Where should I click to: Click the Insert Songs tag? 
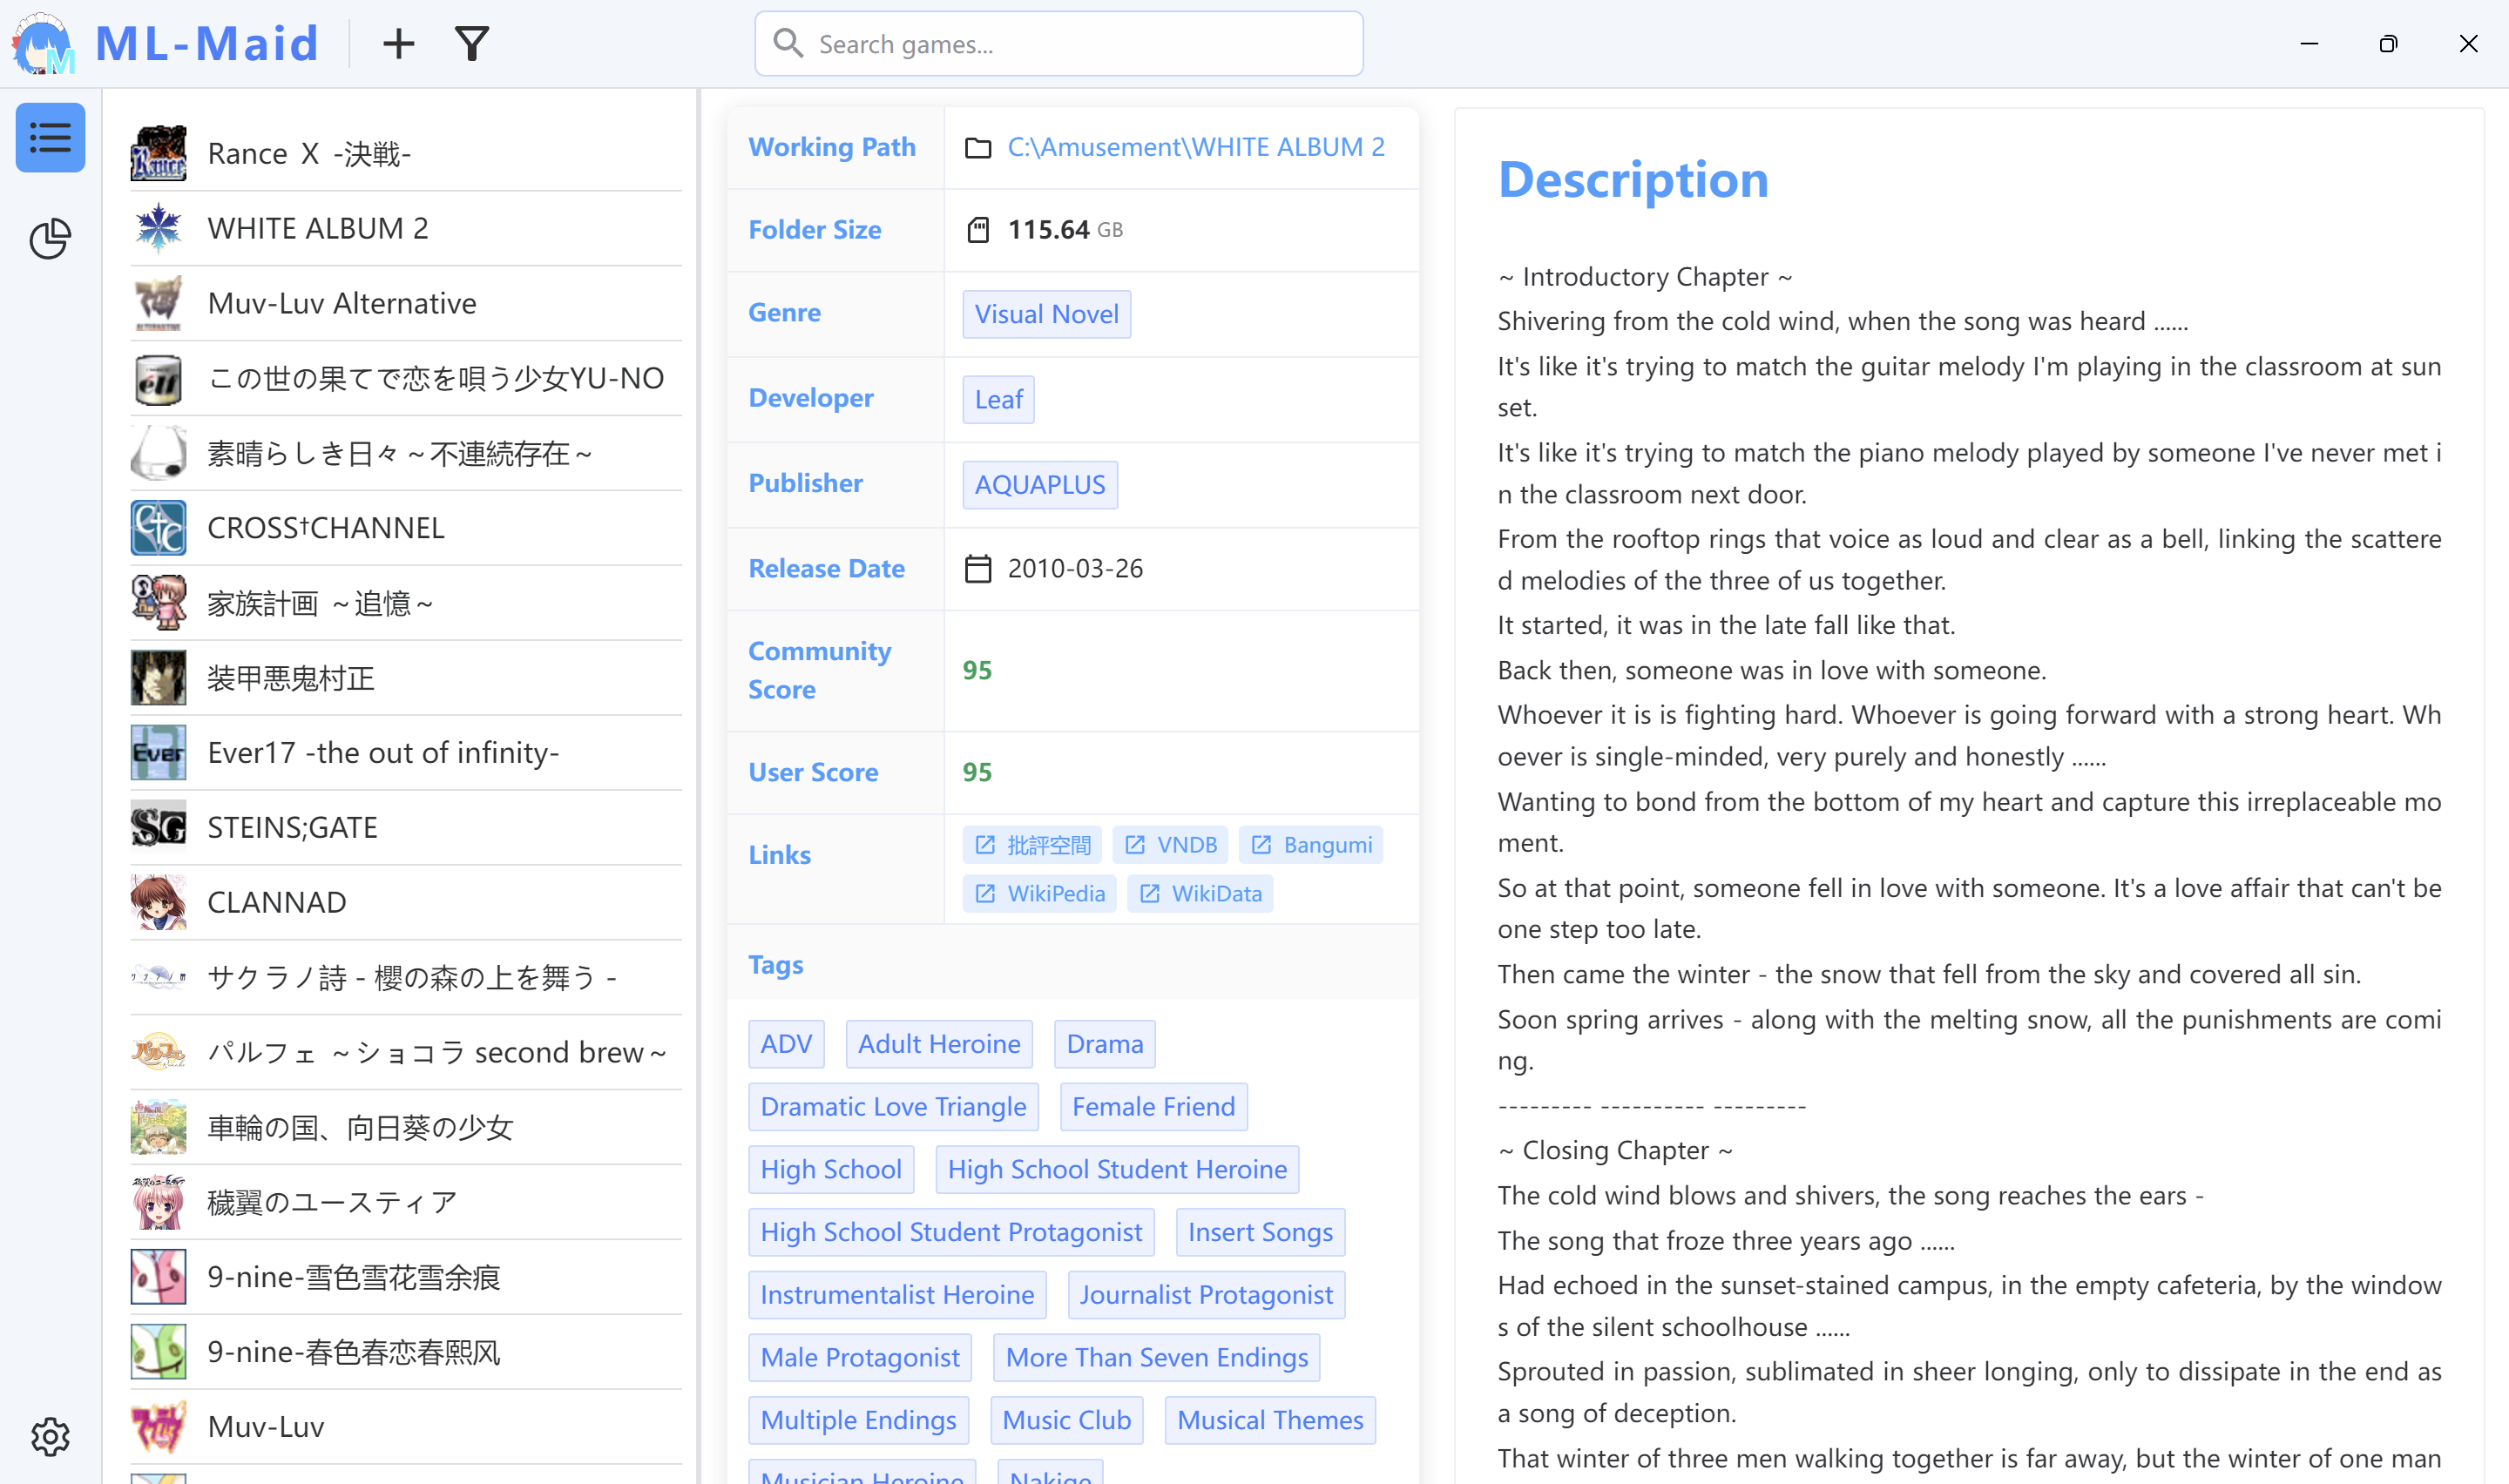(1260, 1232)
